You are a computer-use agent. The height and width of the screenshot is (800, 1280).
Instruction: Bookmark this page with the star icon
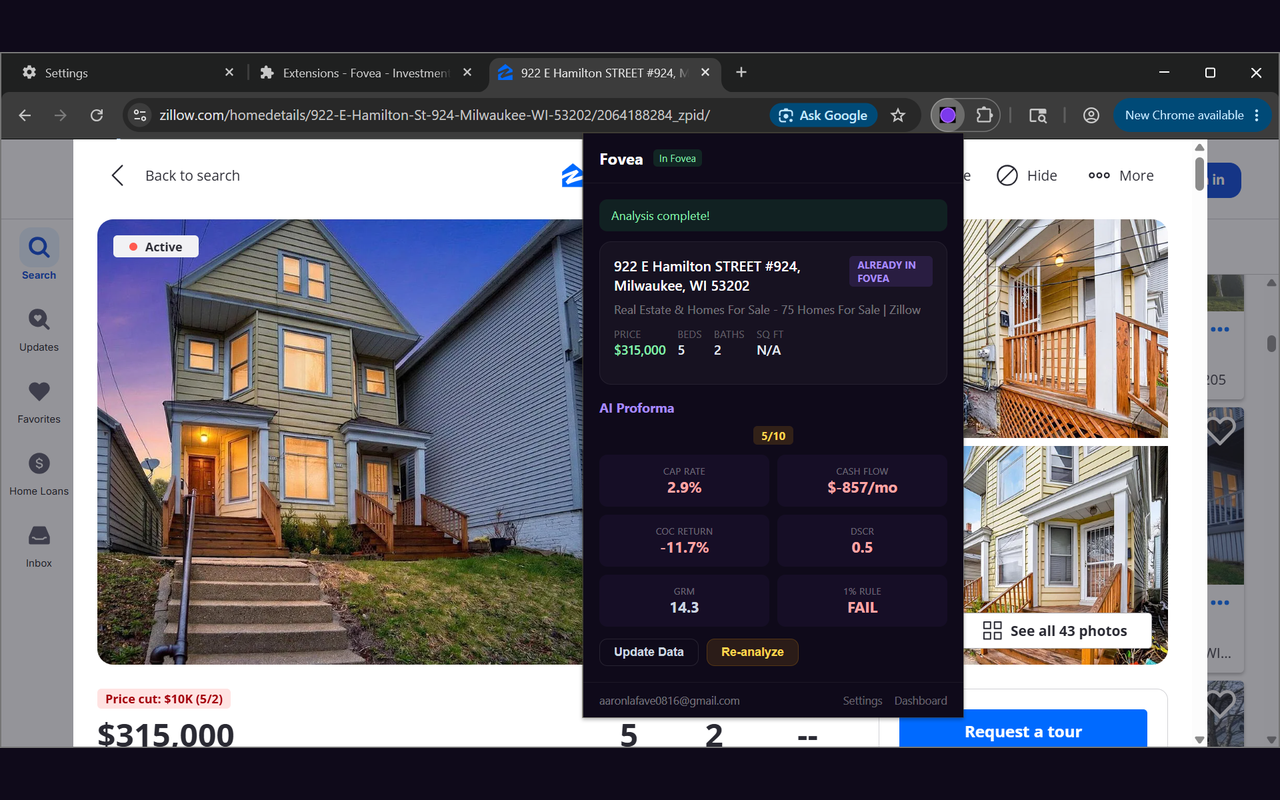click(x=898, y=115)
